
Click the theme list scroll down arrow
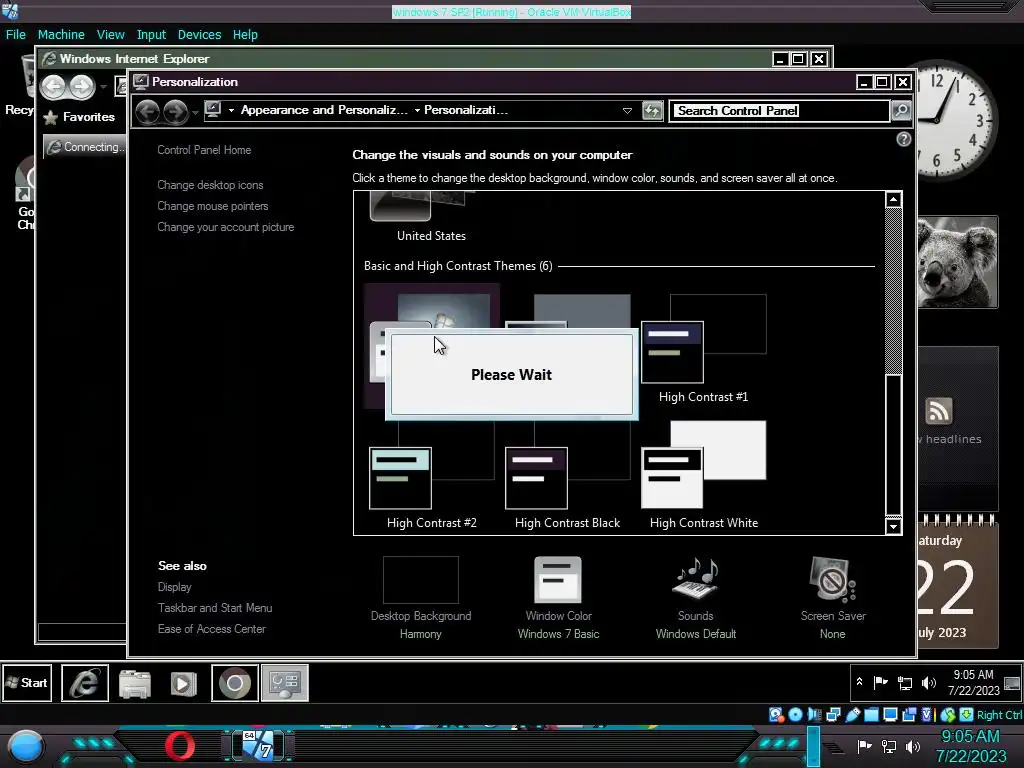point(893,526)
